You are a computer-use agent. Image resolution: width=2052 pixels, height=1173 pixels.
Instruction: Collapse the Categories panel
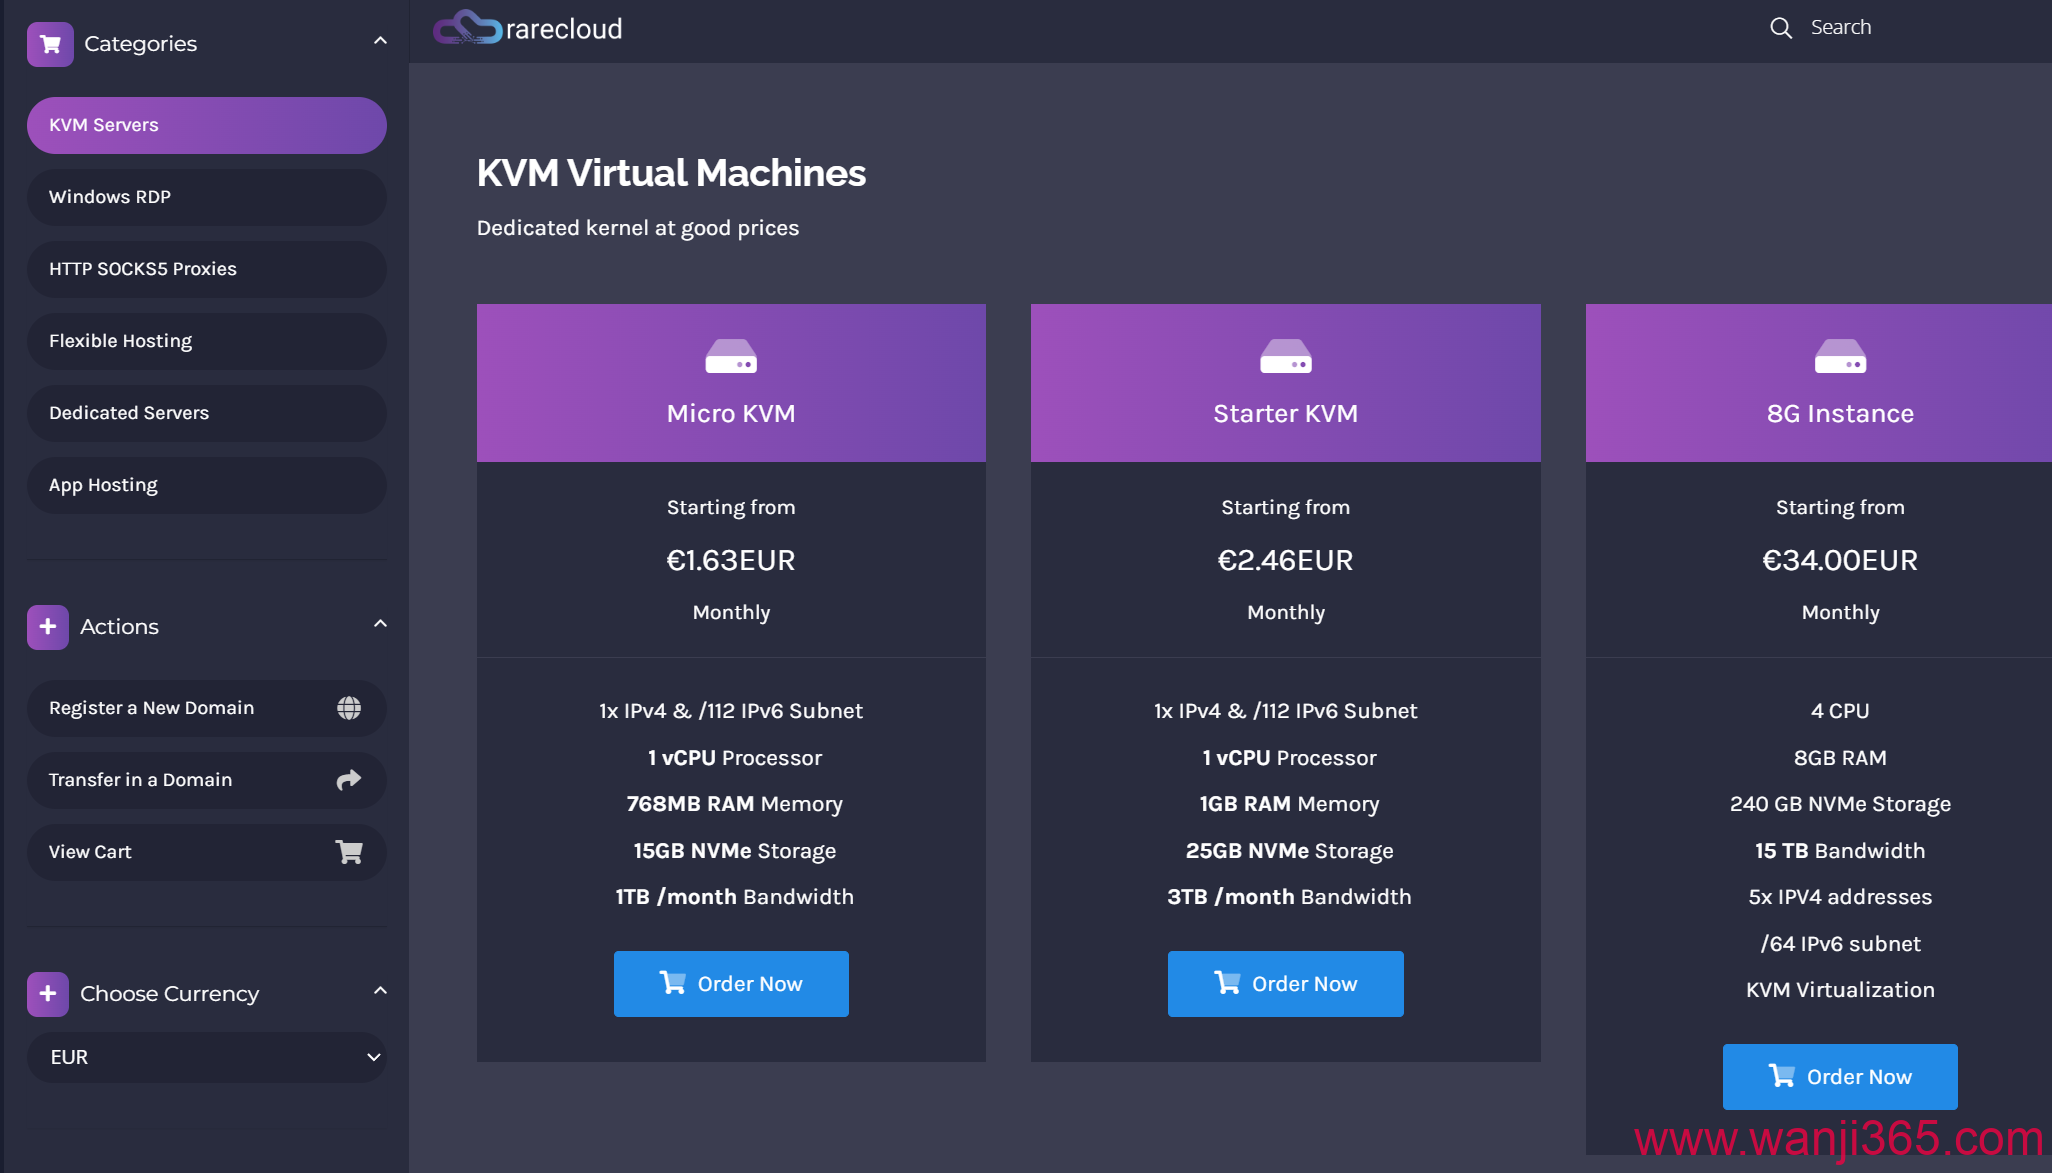pos(380,41)
